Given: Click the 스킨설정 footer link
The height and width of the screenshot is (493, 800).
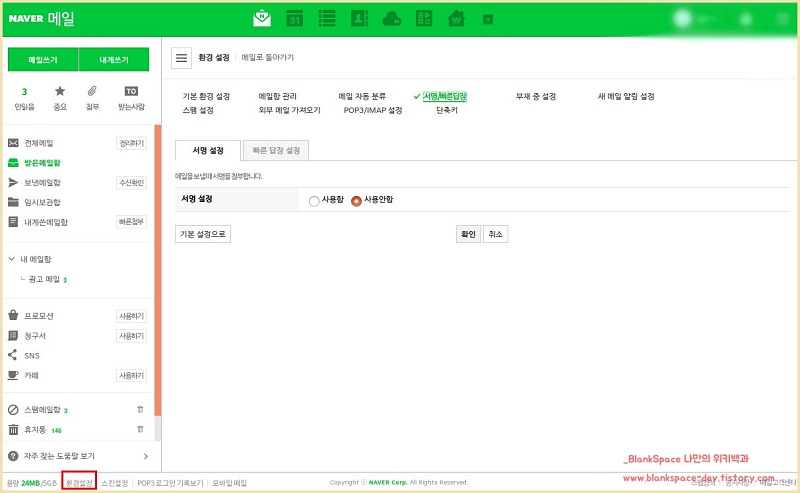Looking at the screenshot, I should coord(115,483).
